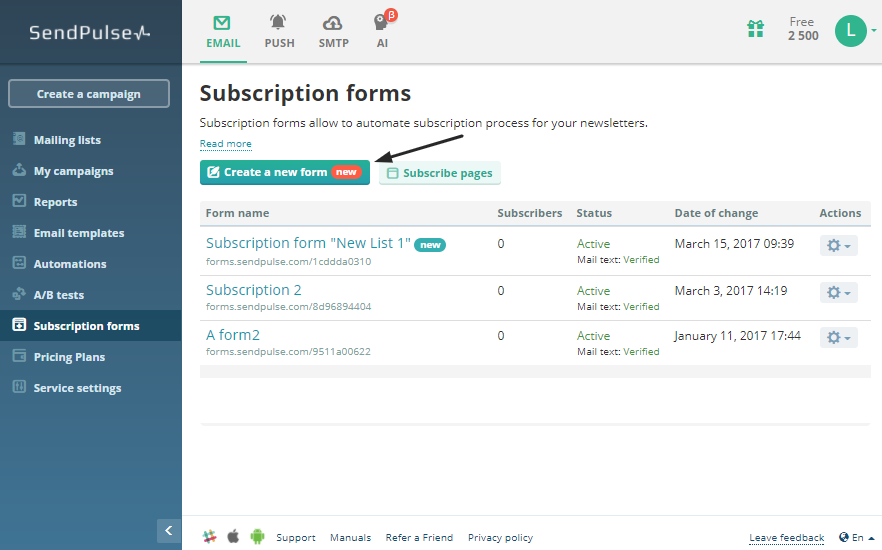The height and width of the screenshot is (550, 882).
Task: Open actions gear for A form2
Action: click(x=839, y=337)
